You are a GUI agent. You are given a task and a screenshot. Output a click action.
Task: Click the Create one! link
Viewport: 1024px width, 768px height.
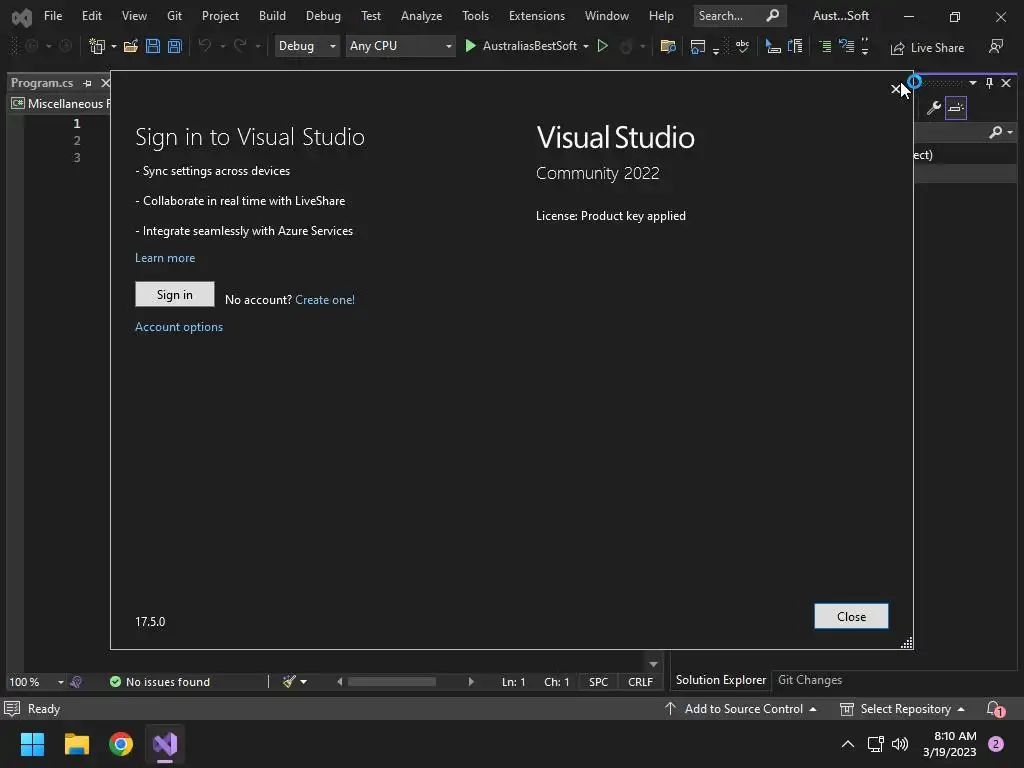[325, 300]
